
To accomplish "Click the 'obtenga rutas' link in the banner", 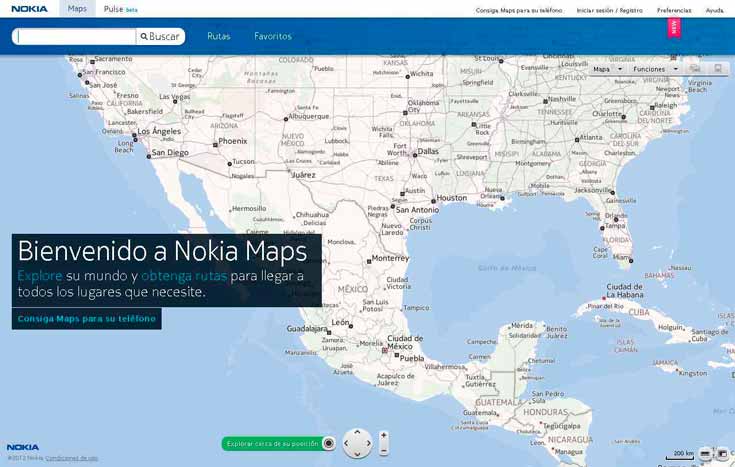I will pos(184,276).
